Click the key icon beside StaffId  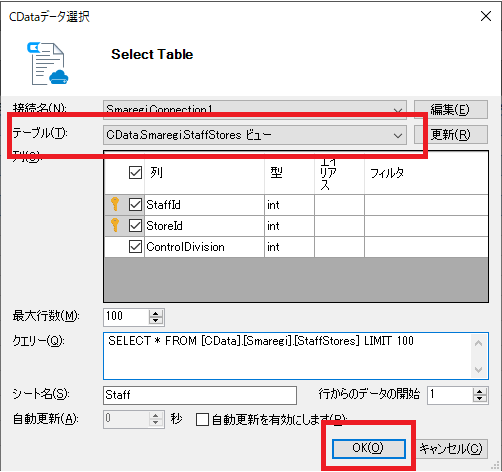point(115,204)
